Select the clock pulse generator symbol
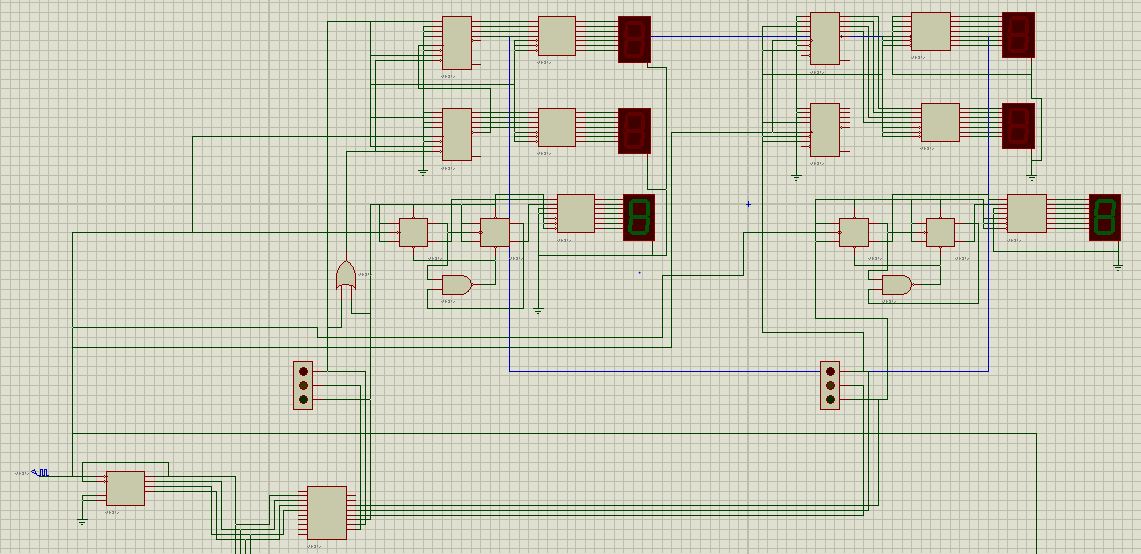This screenshot has height=554, width=1141. 41,473
